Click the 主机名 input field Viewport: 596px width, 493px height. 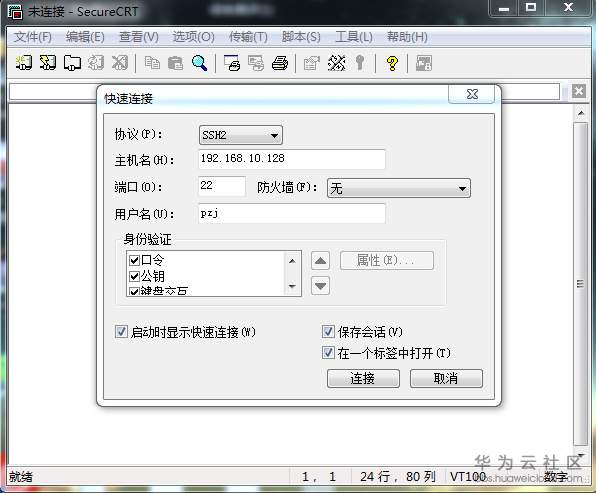[292, 159]
